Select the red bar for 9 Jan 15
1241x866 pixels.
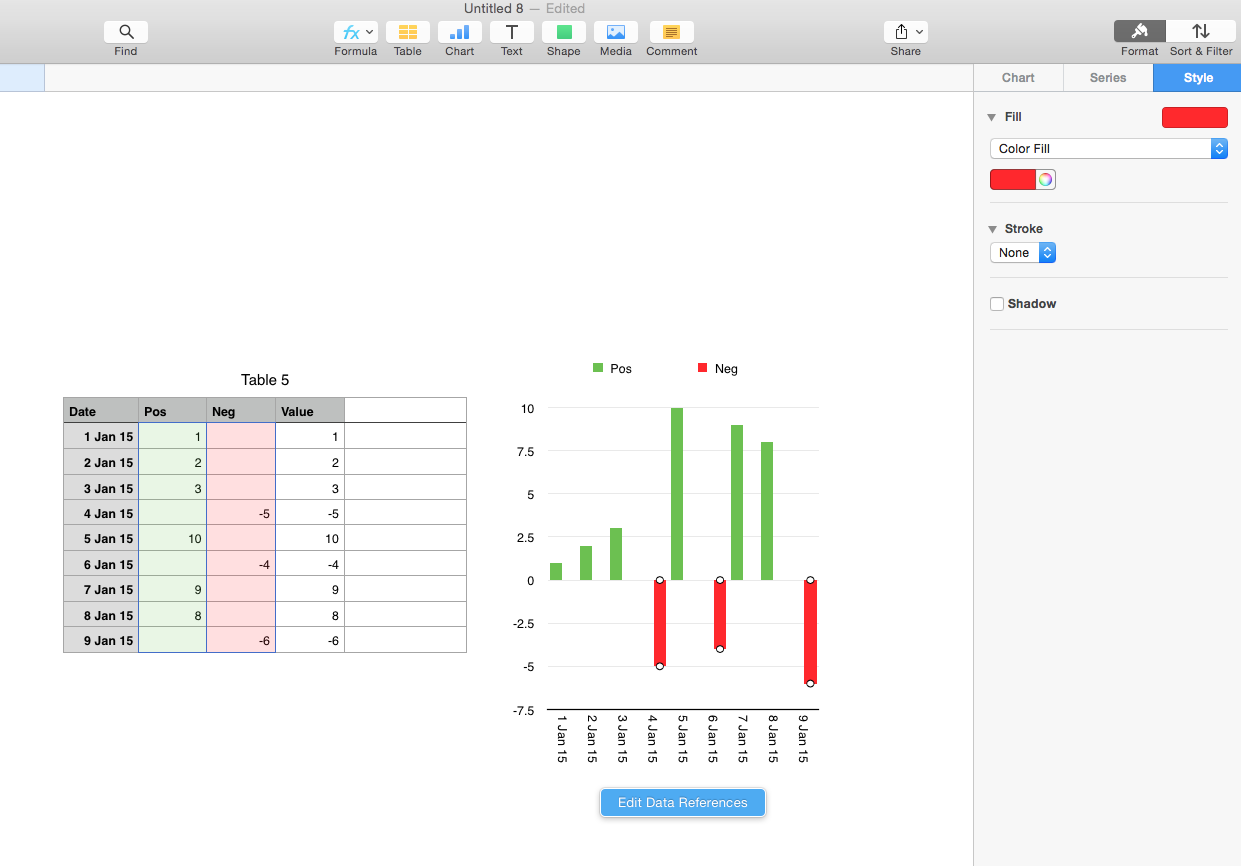[x=810, y=632]
